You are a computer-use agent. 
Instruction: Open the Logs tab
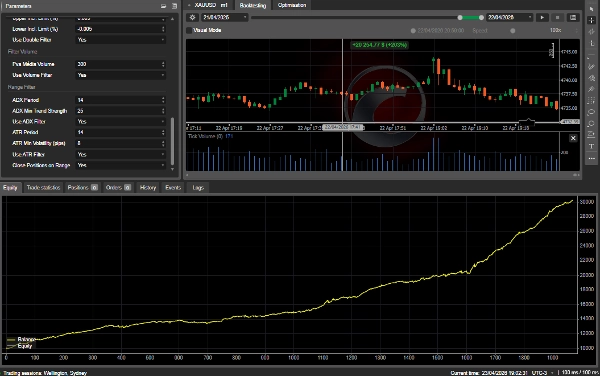pyautogui.click(x=198, y=187)
